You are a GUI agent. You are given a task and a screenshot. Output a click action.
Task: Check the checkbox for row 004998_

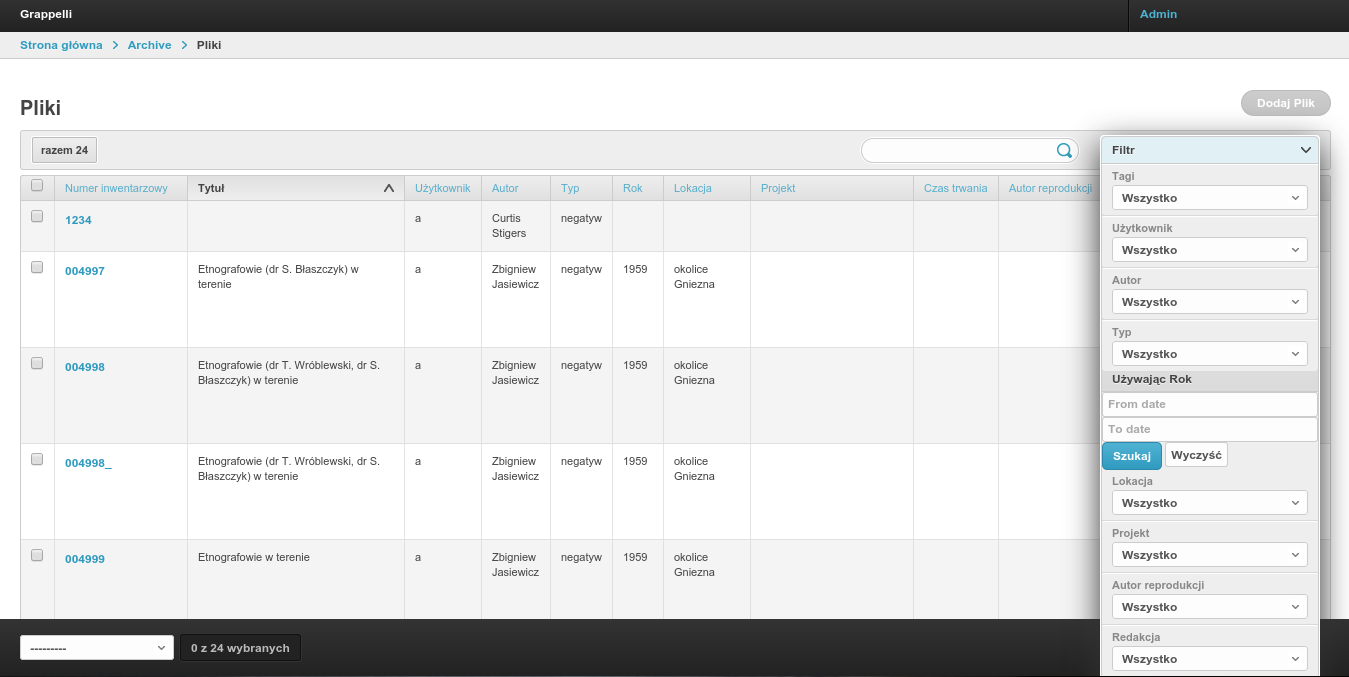tap(37, 459)
